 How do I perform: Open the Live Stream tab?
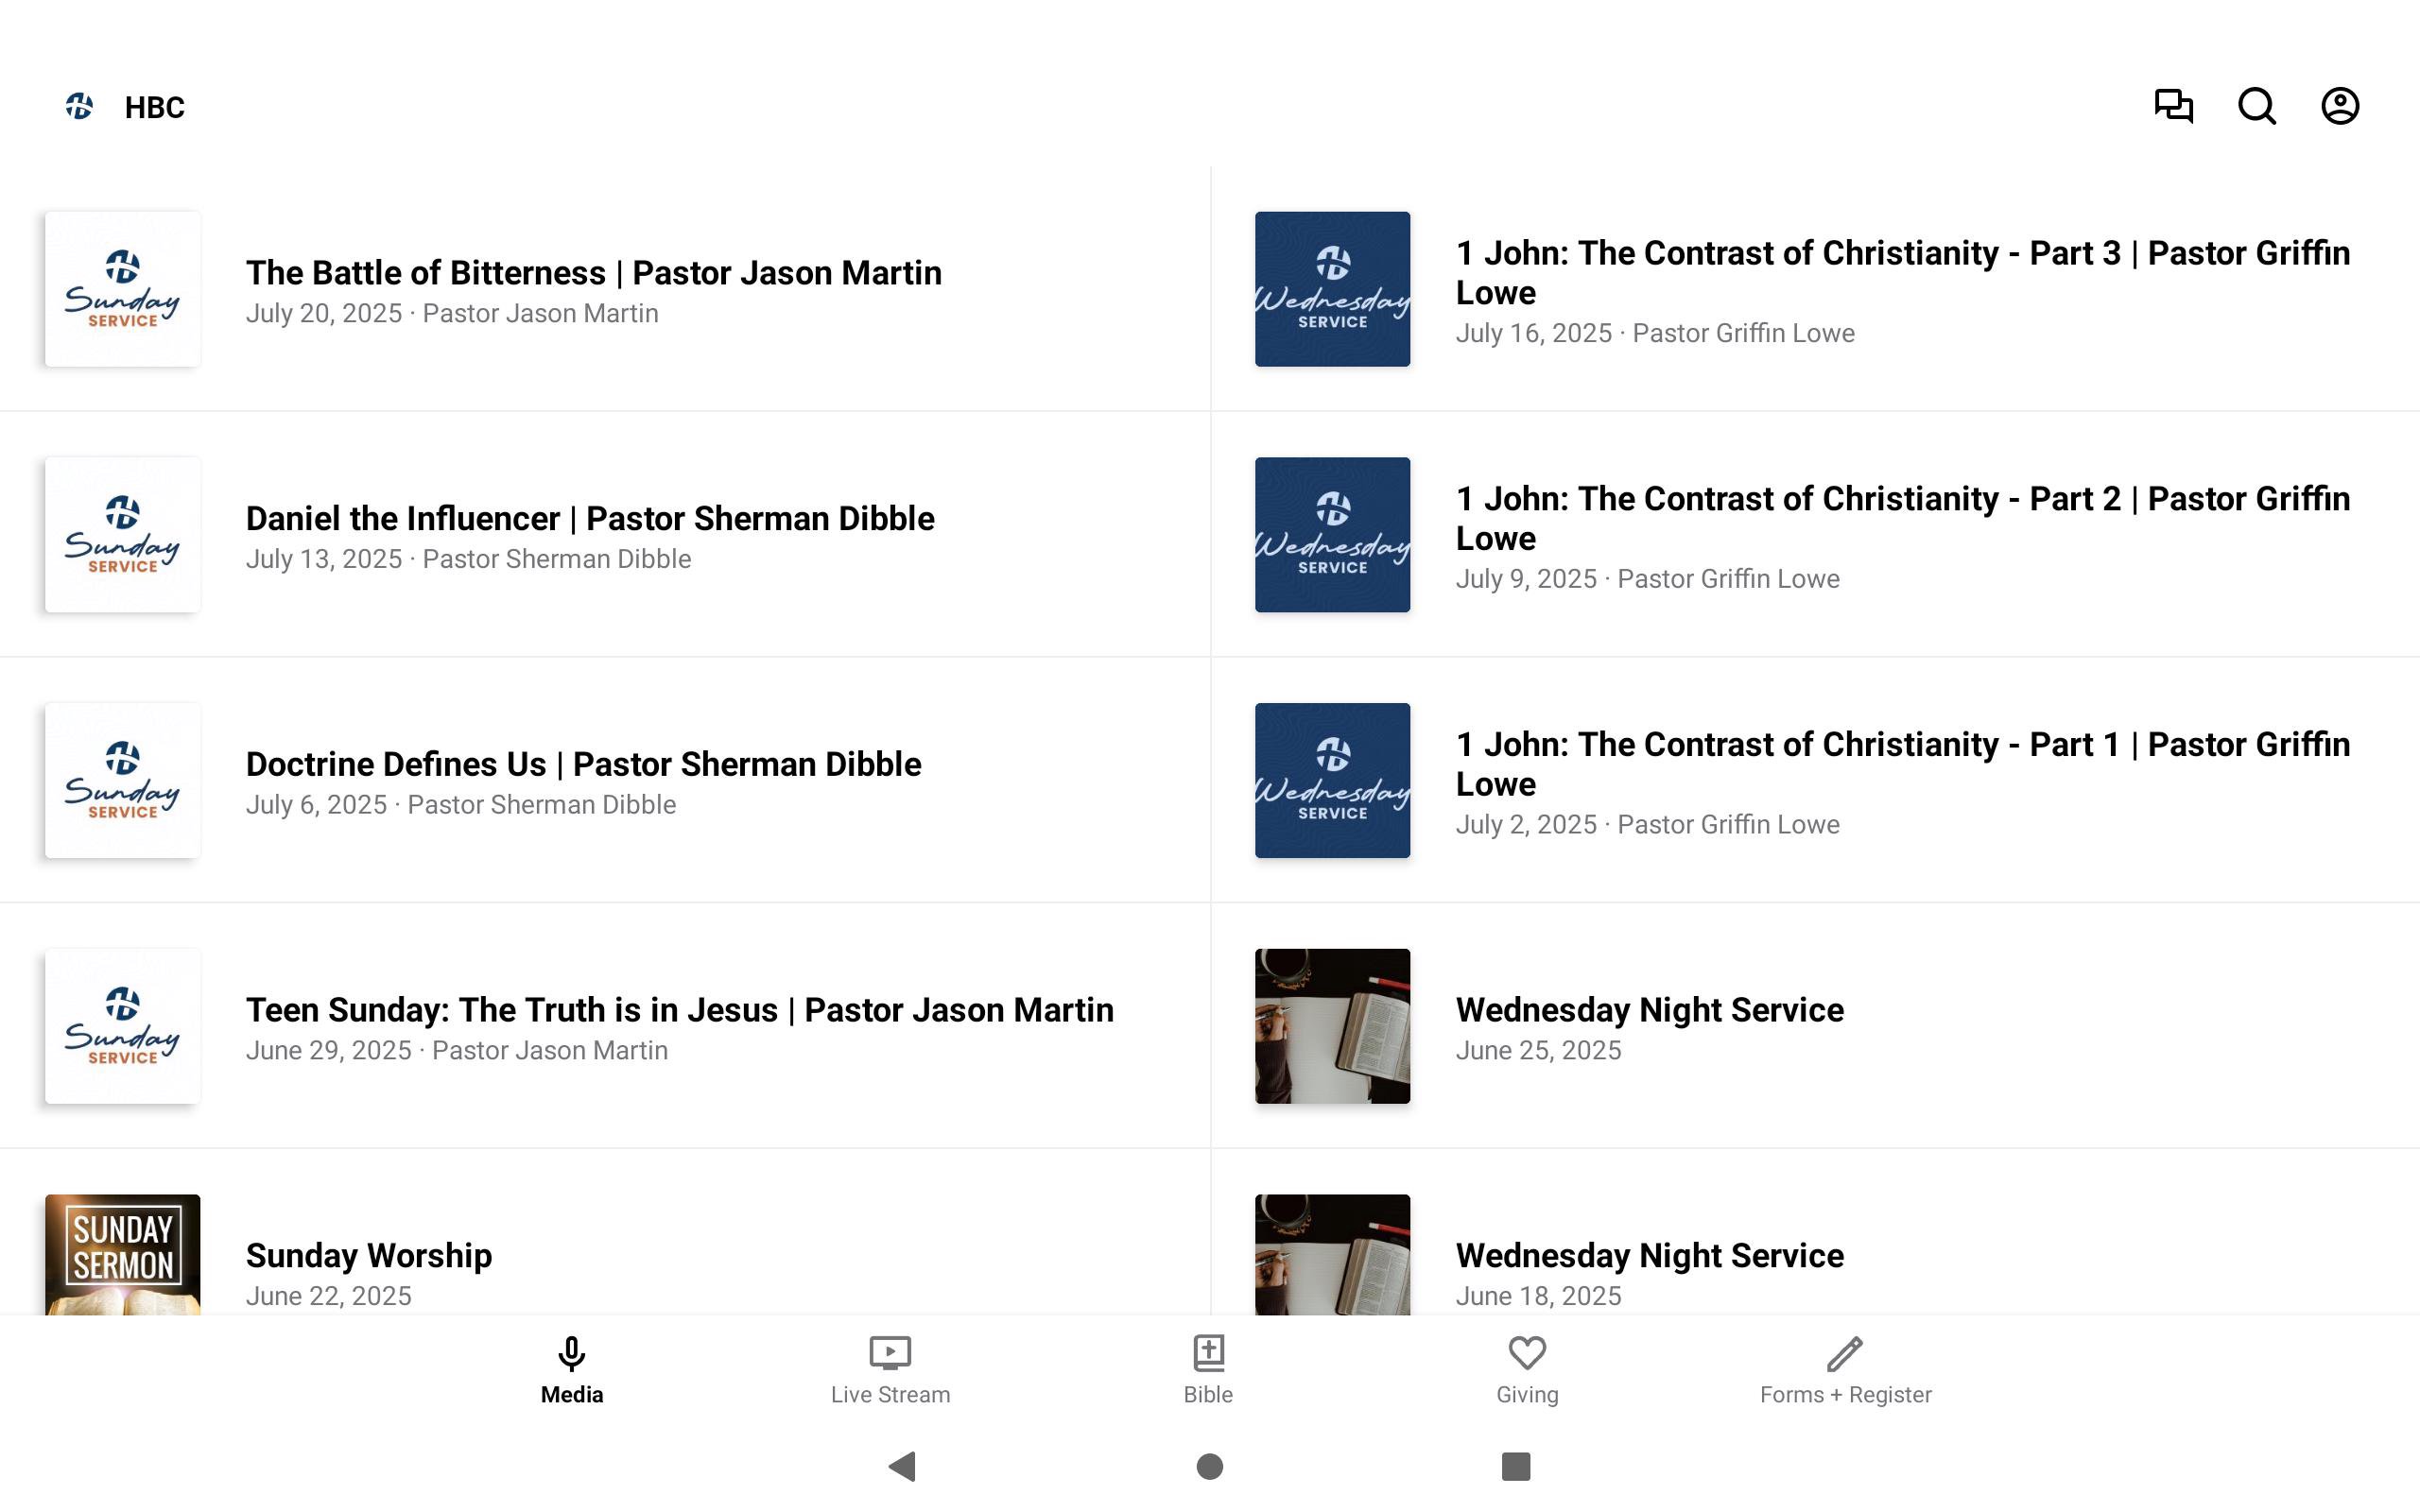click(x=890, y=1370)
